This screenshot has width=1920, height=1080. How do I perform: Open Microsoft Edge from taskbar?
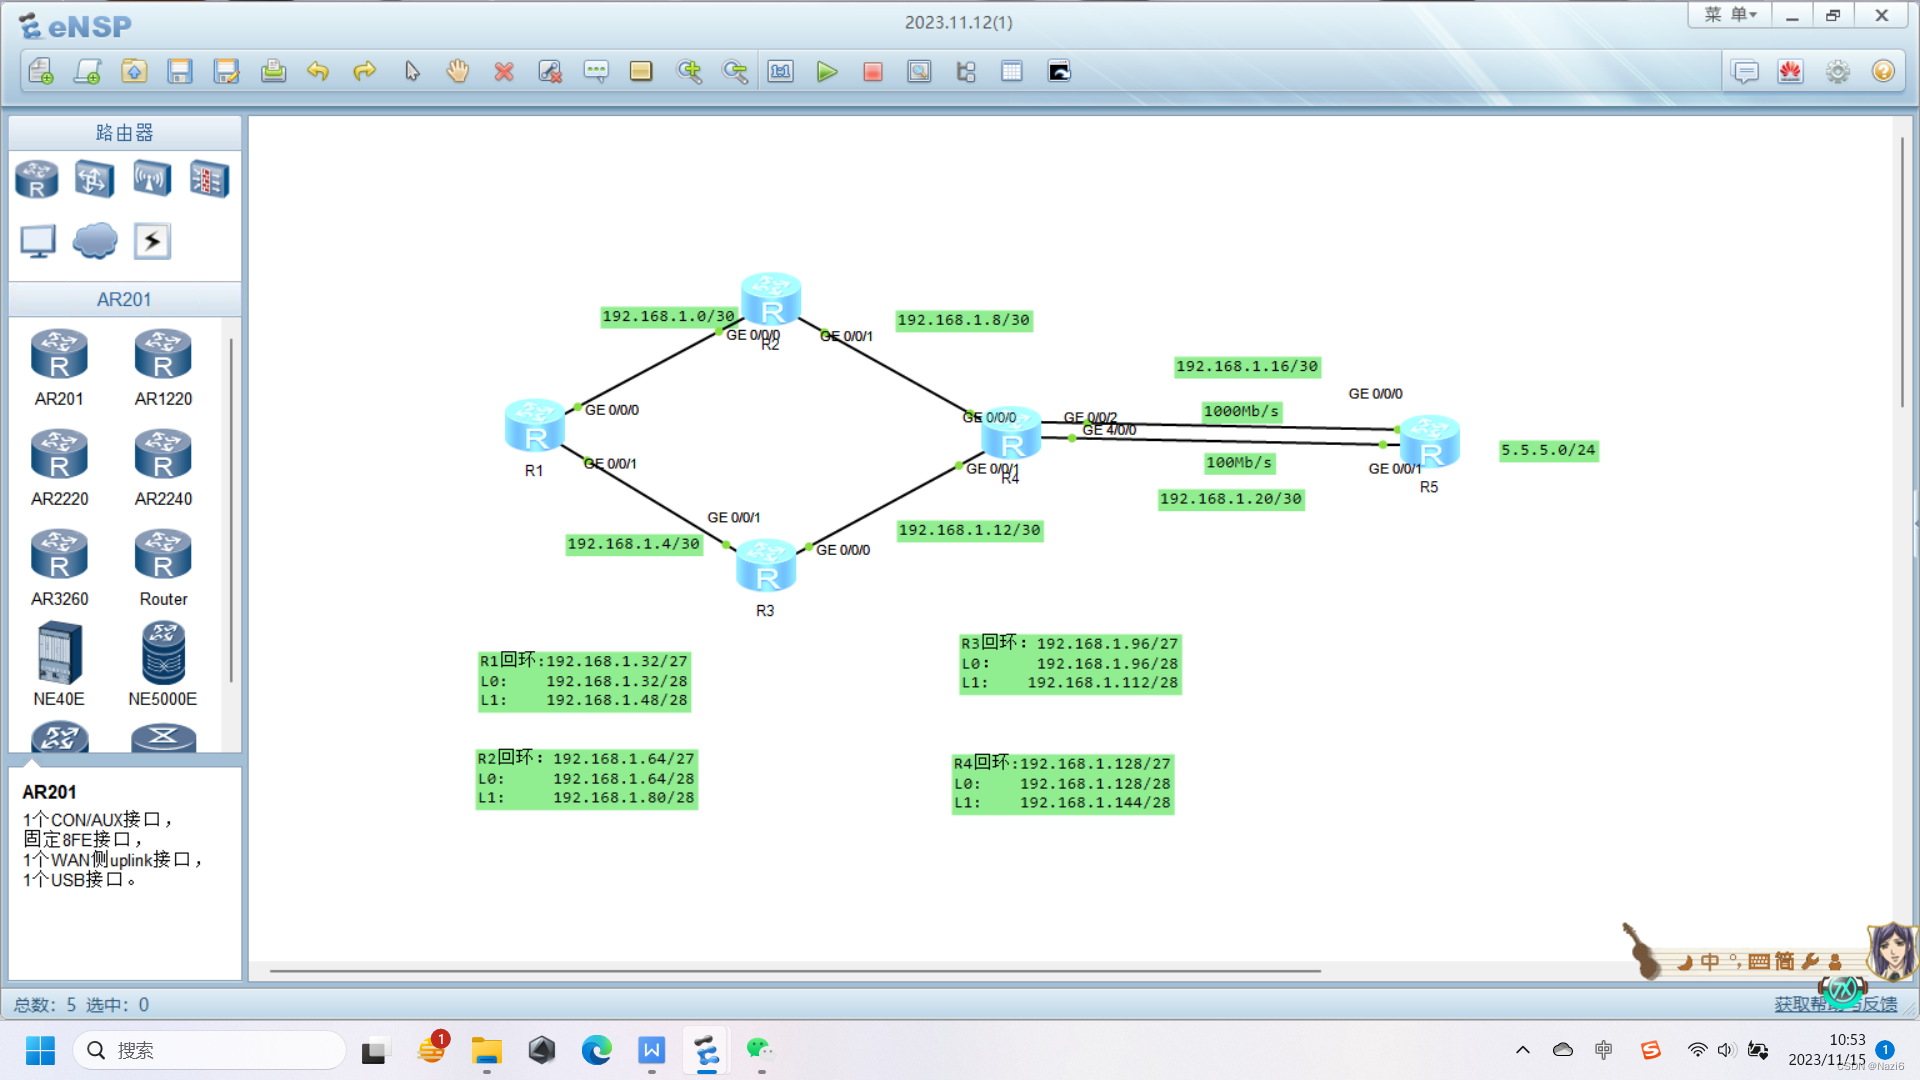[x=597, y=1050]
